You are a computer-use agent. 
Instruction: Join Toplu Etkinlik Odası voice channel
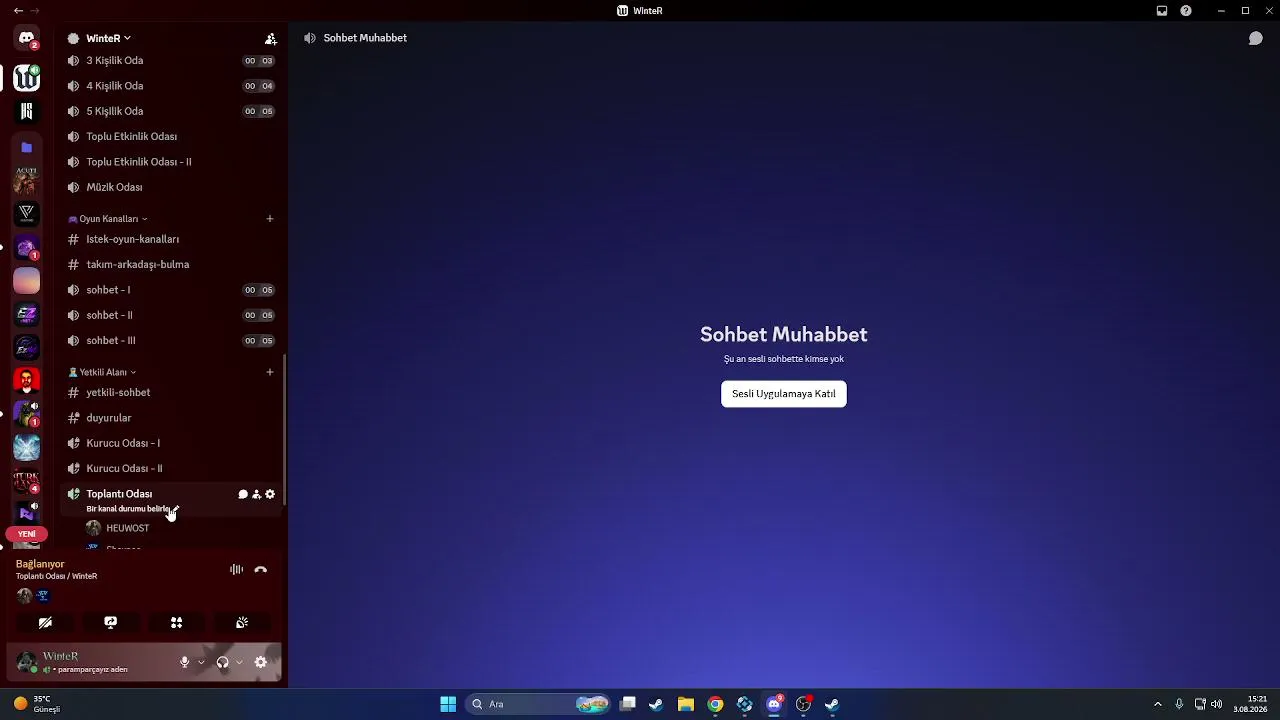pos(171,136)
